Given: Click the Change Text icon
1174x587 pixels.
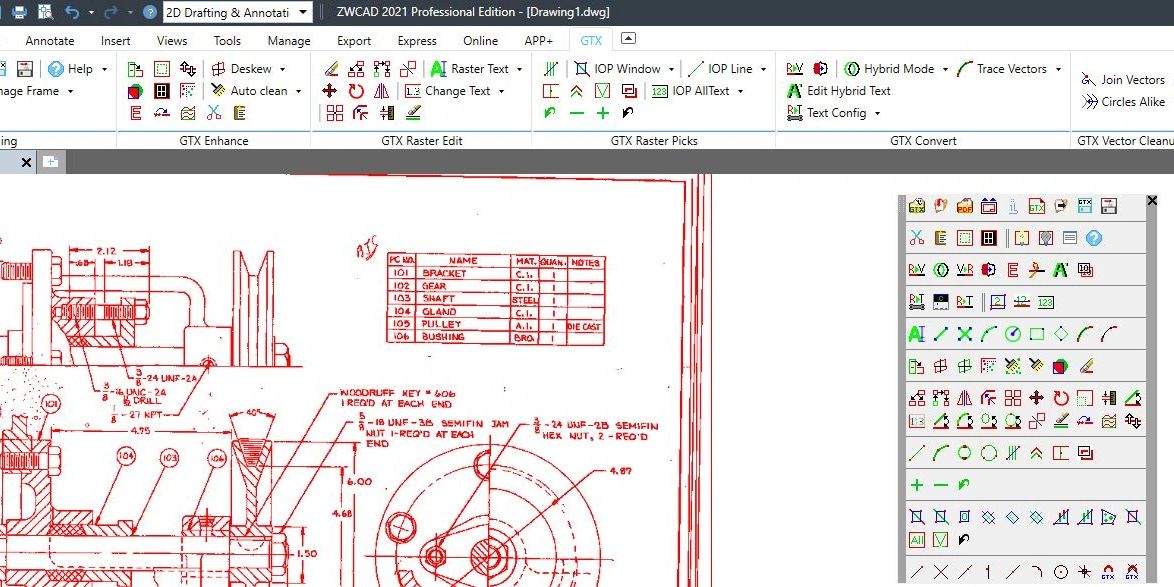Looking at the screenshot, I should (413, 91).
